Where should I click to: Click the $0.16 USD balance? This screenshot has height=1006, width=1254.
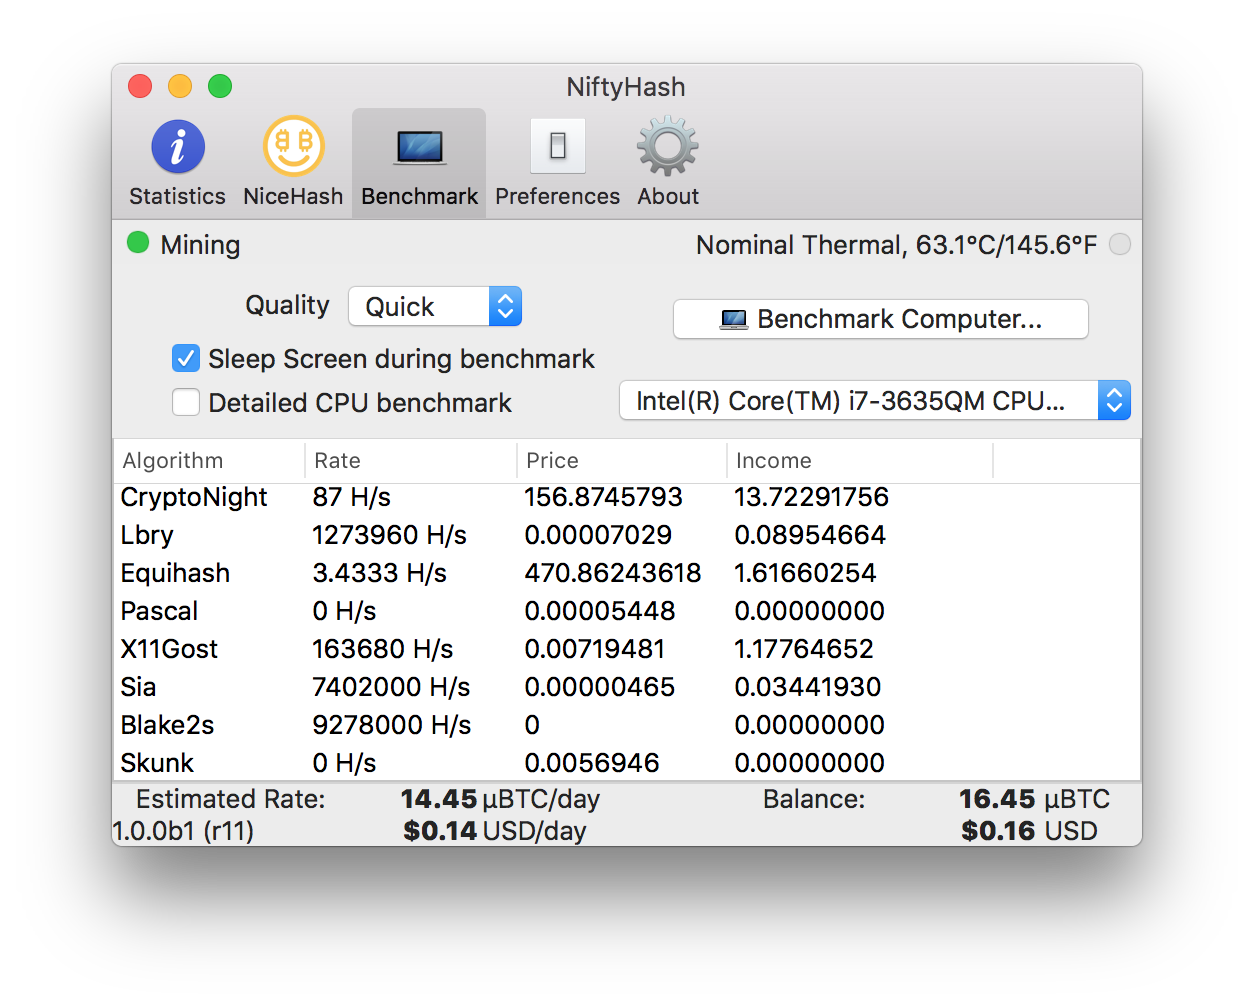pos(1030,831)
